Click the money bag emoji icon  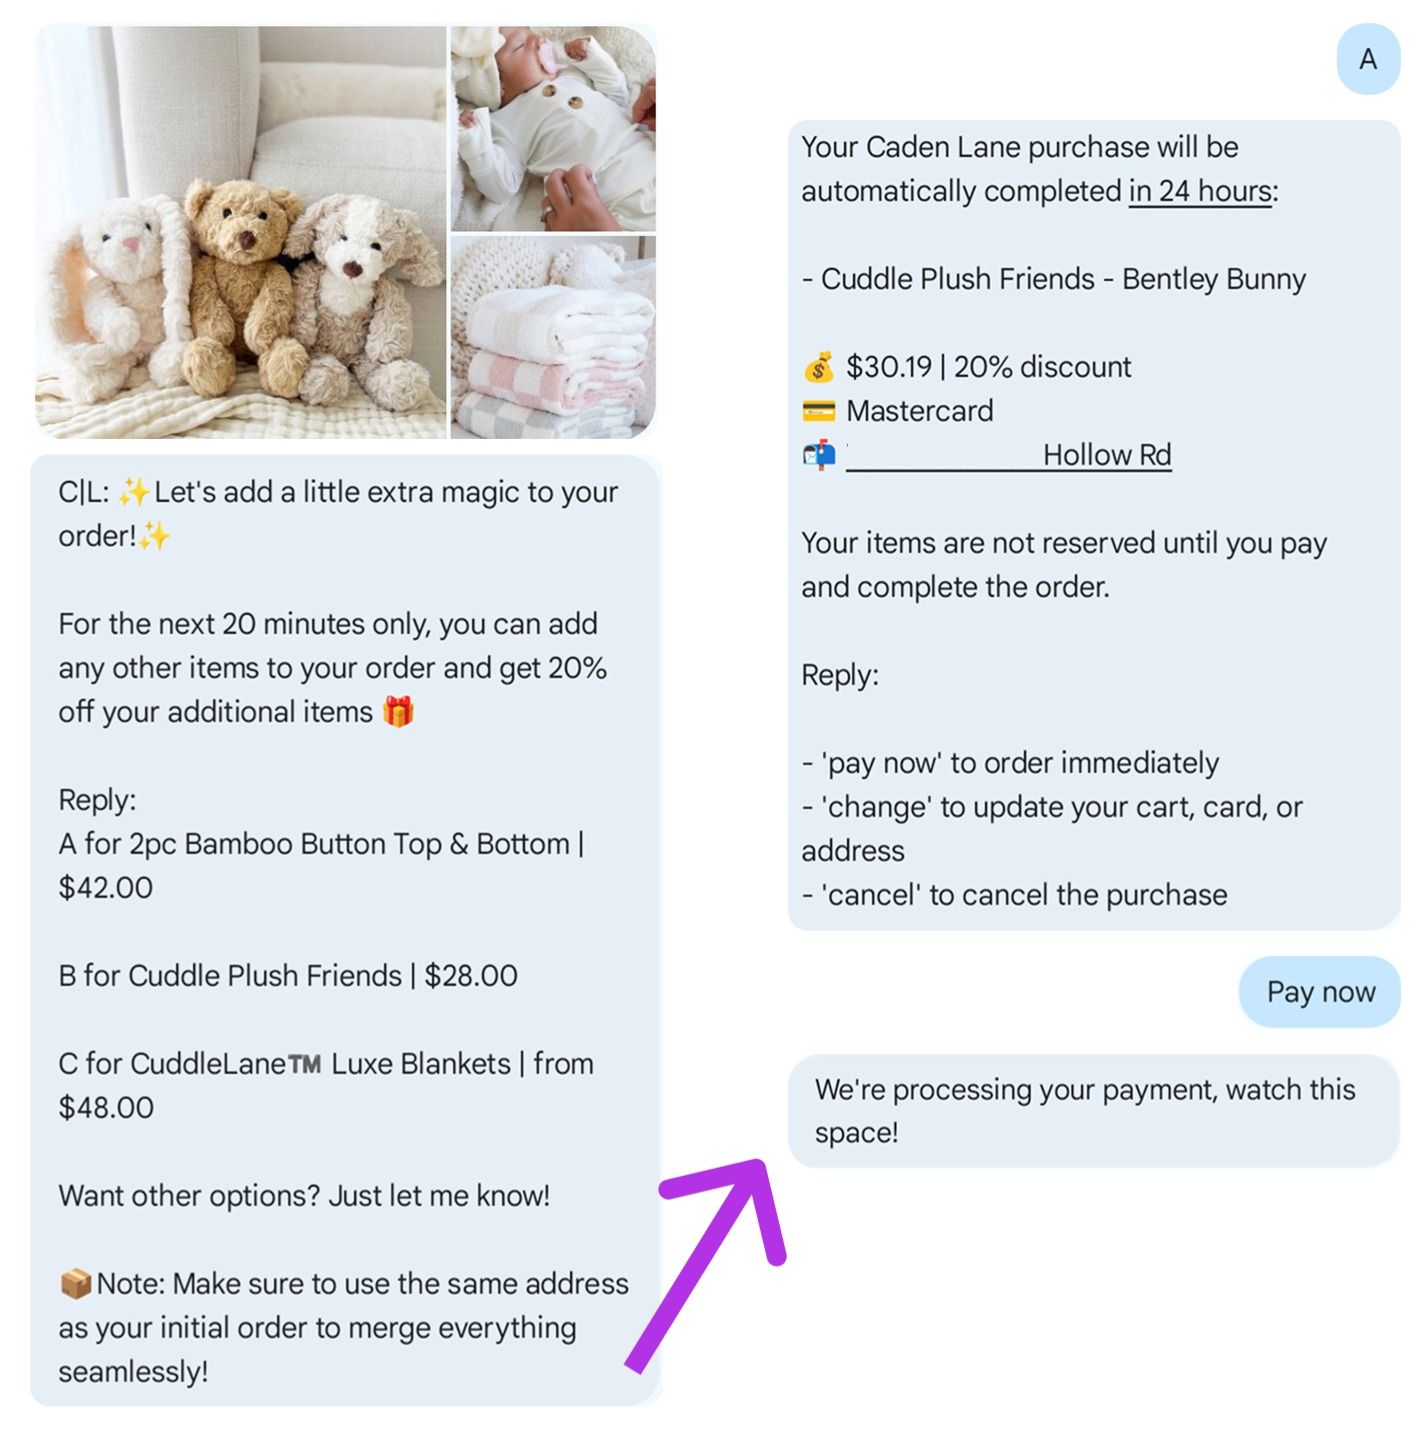[818, 368]
